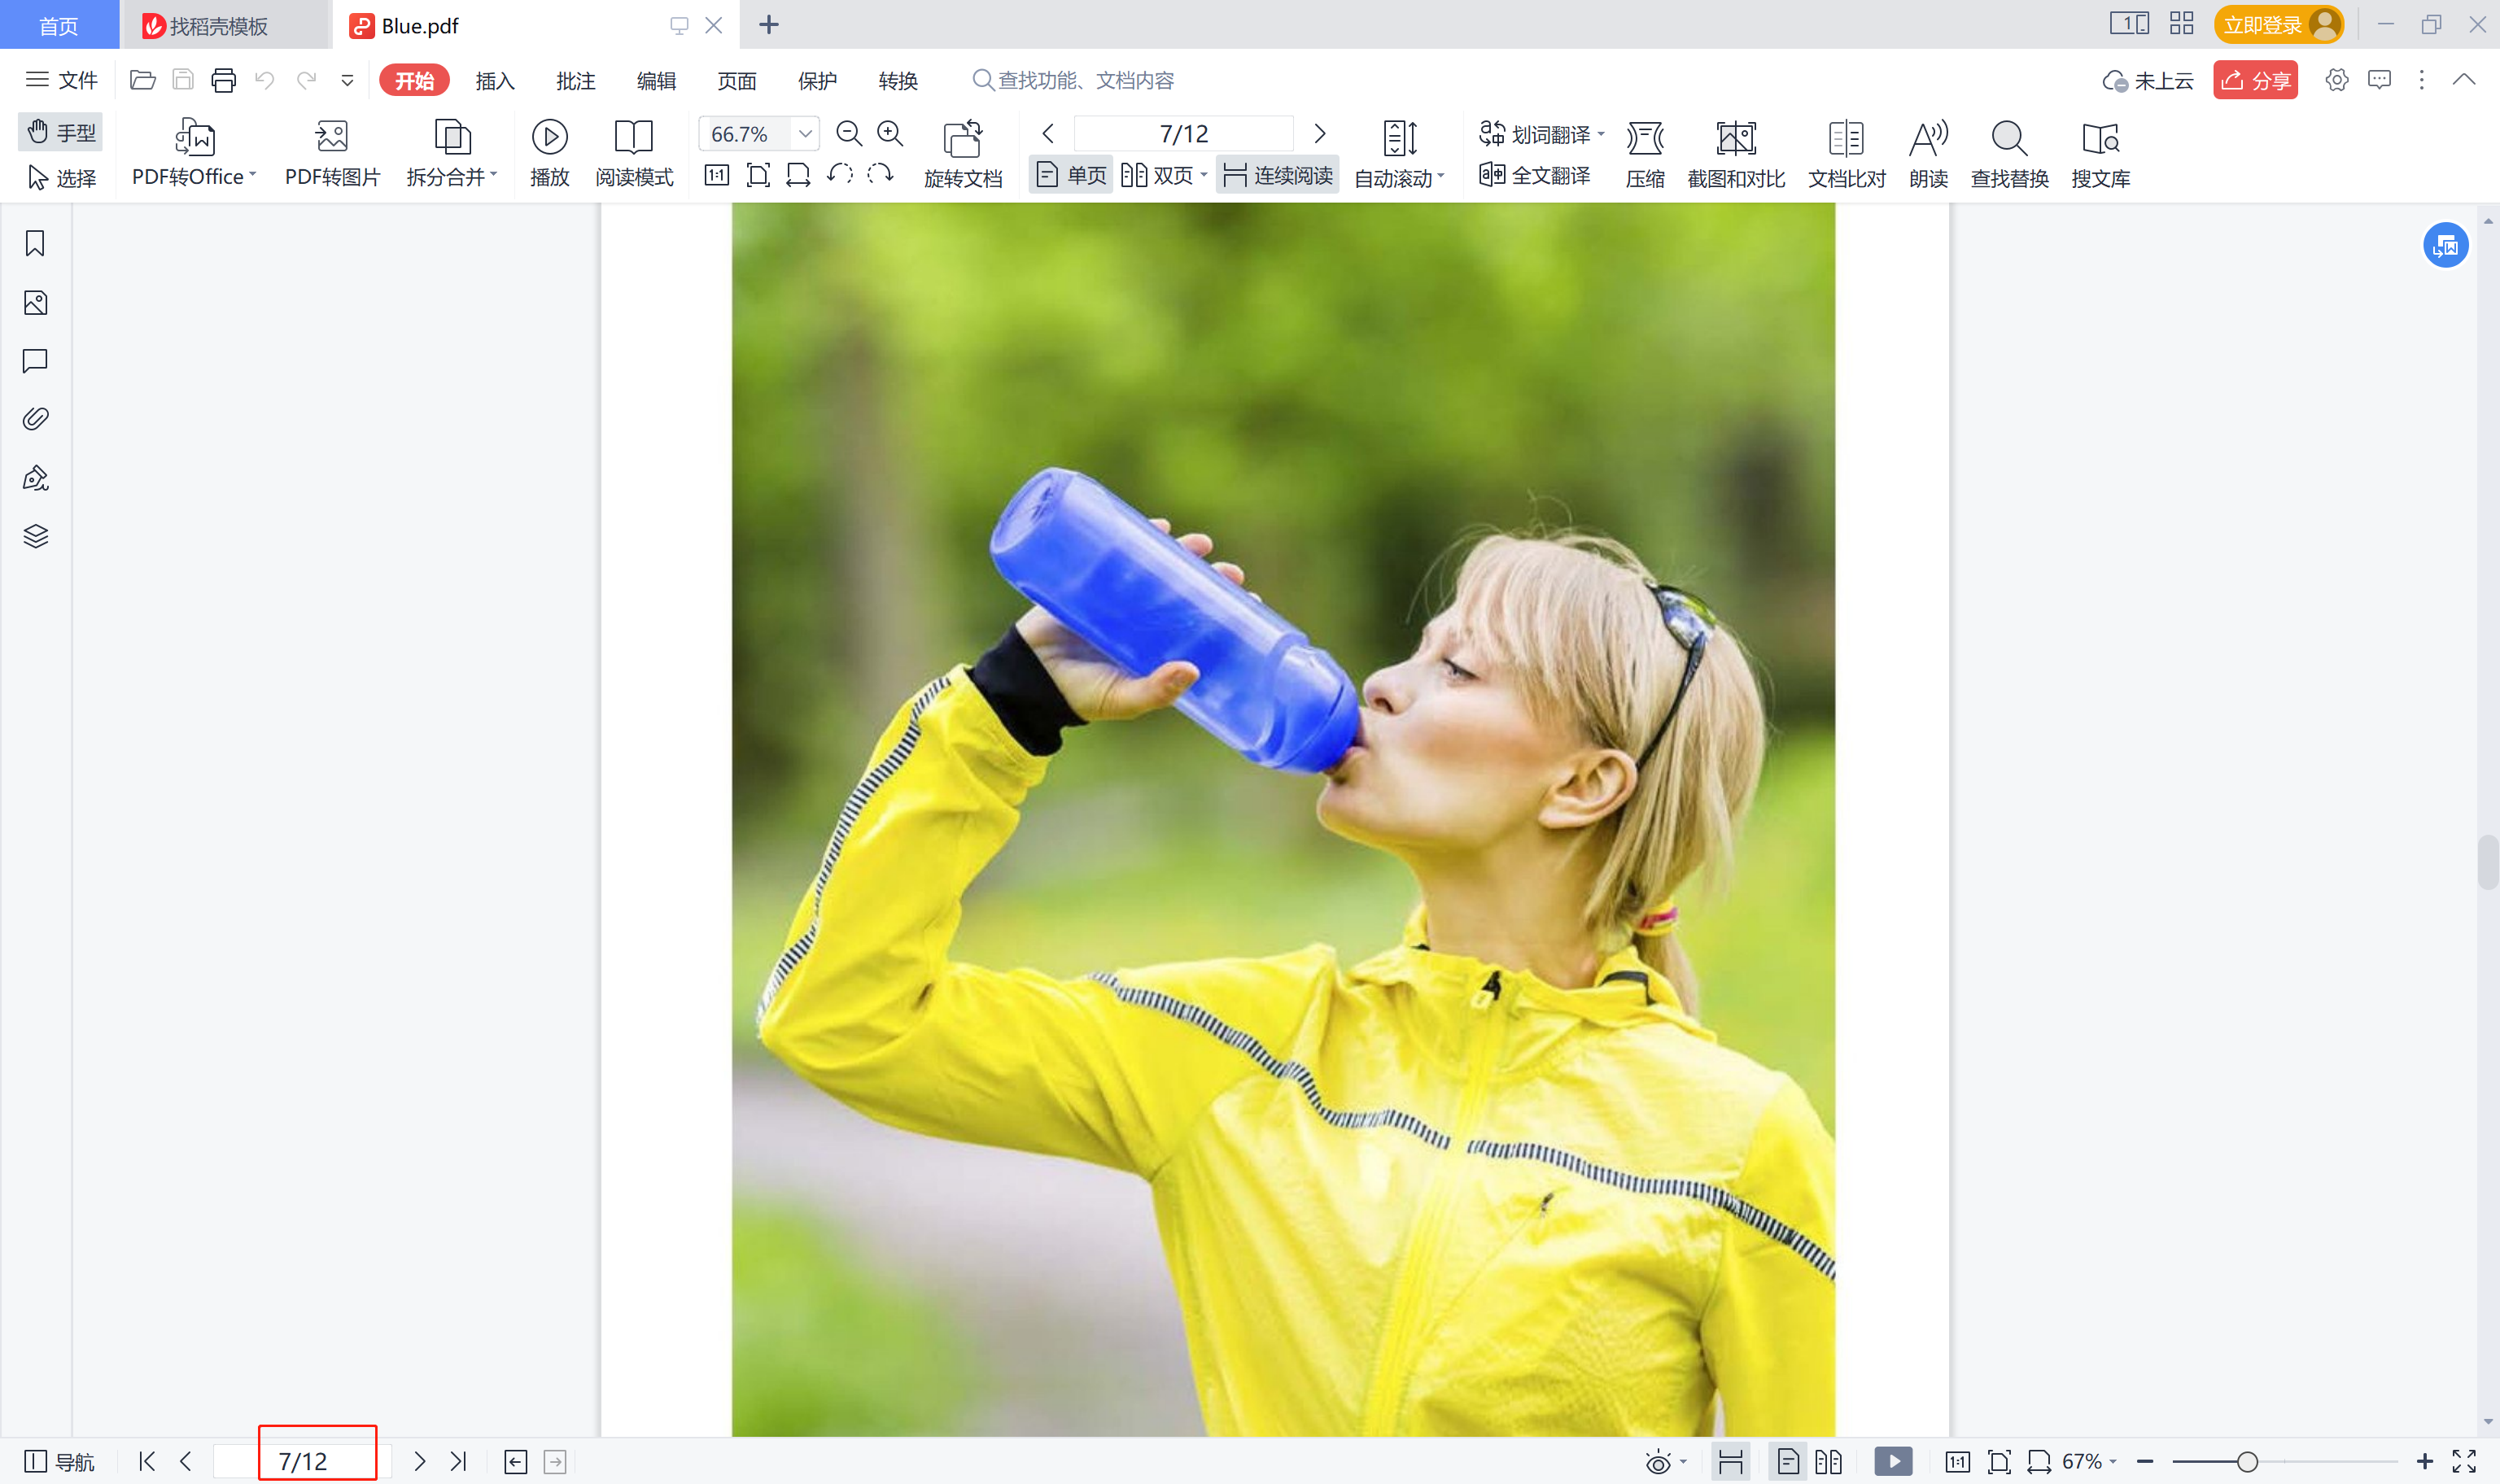This screenshot has height=1484, width=2500.
Task: Toggle eye-protection mode in the status bar
Action: pyautogui.click(x=1659, y=1460)
